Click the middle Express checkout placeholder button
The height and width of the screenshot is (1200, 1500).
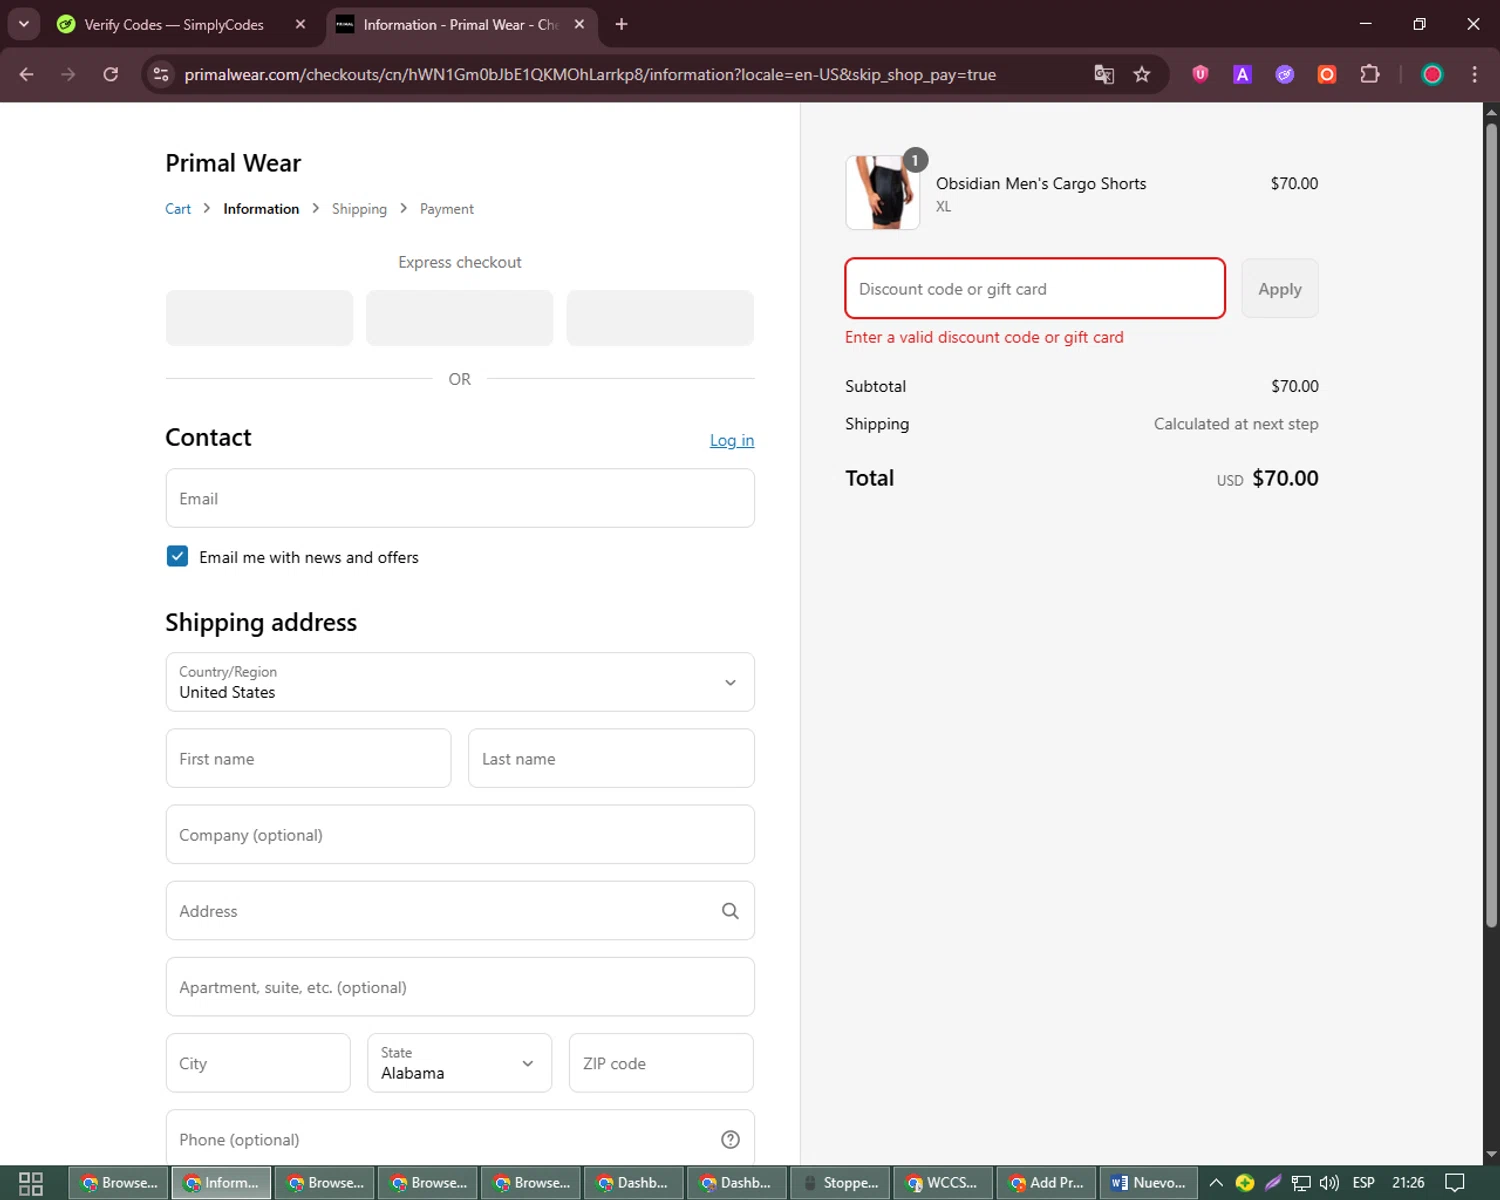point(460,318)
